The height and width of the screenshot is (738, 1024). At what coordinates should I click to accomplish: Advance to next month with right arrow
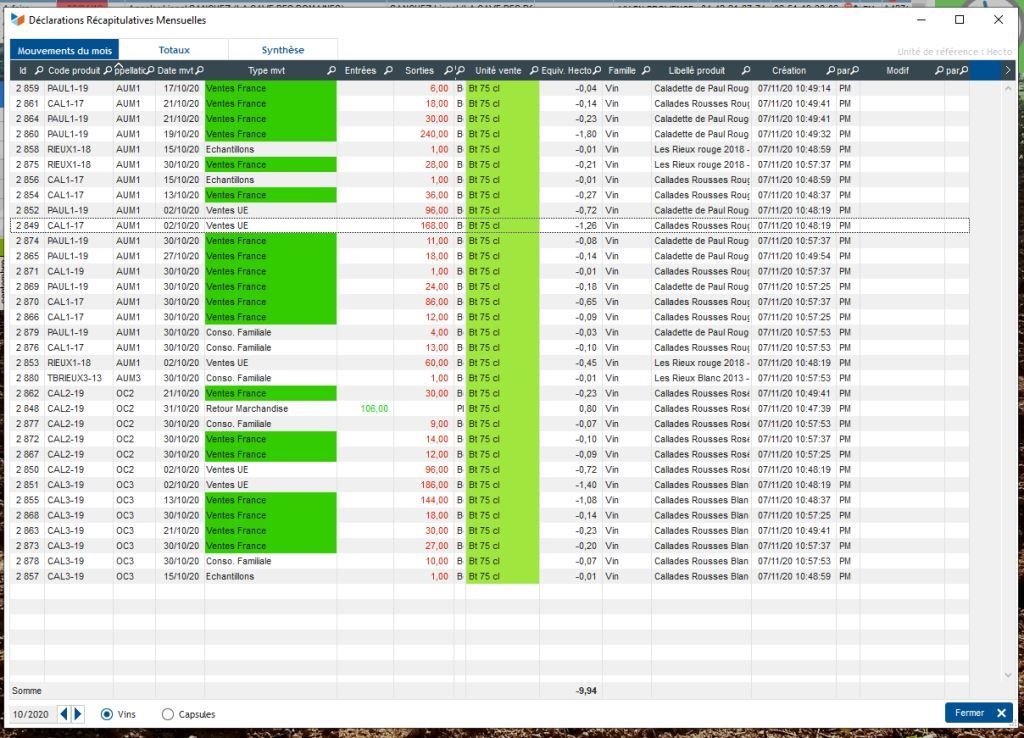(x=79, y=714)
